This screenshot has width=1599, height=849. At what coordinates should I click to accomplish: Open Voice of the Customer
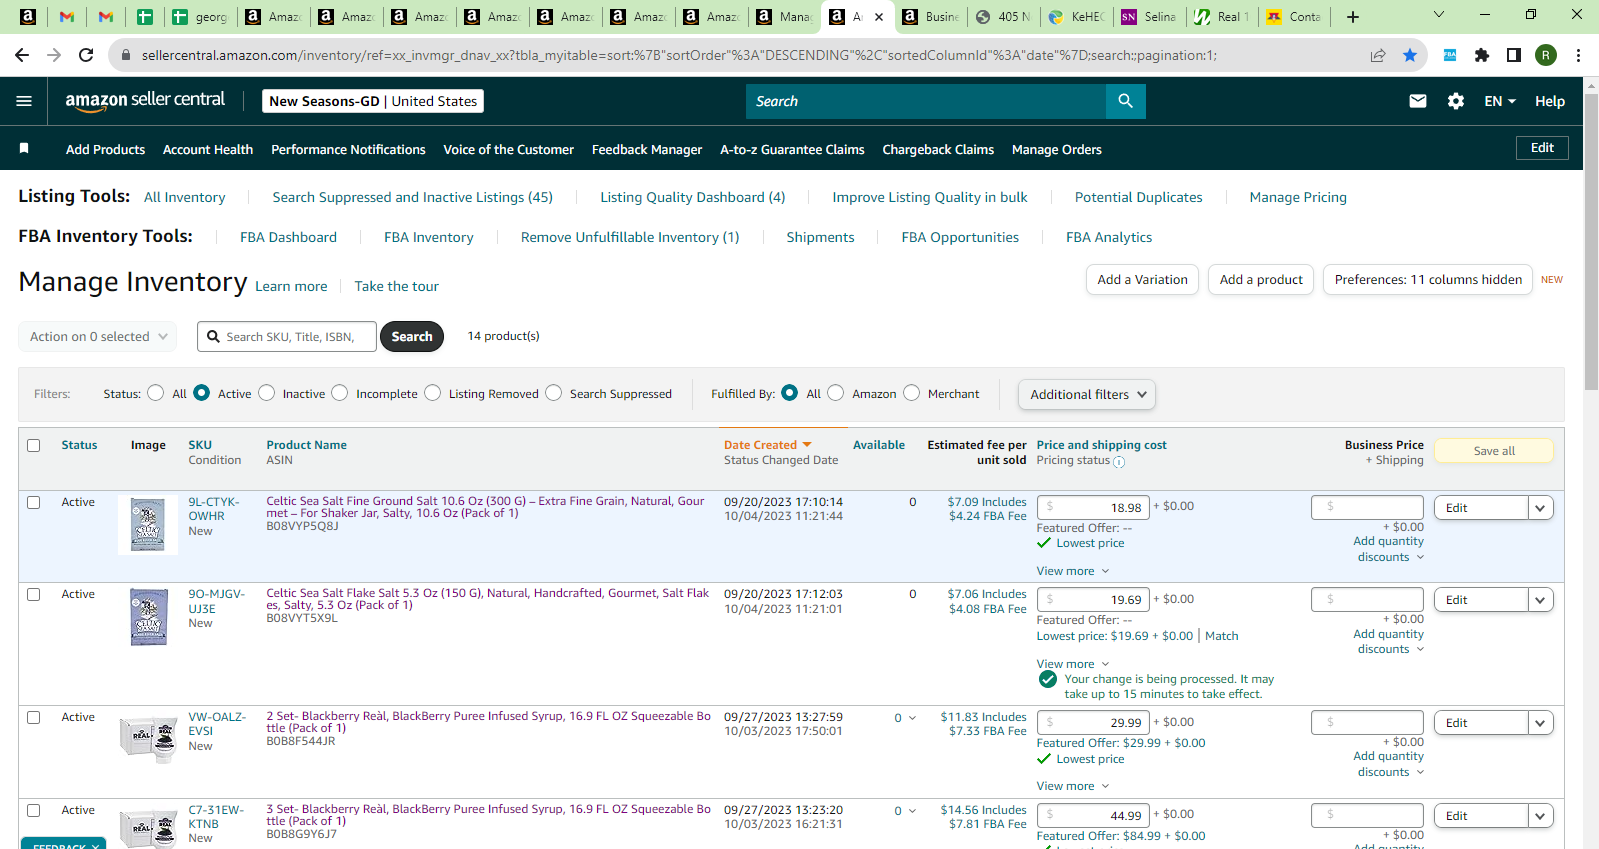[509, 149]
